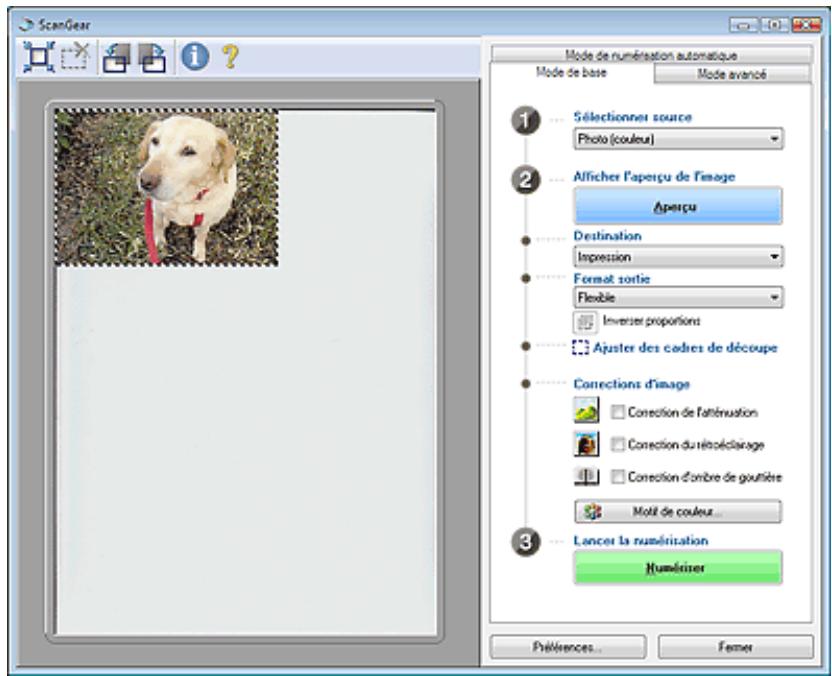
Task: Rotate the preview image left
Action: coord(117,57)
